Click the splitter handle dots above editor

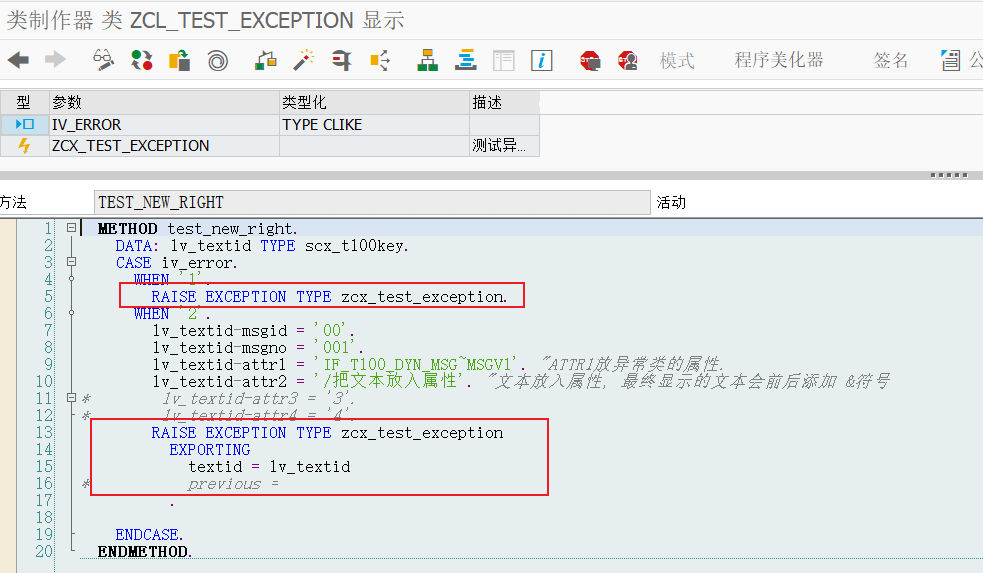point(949,175)
